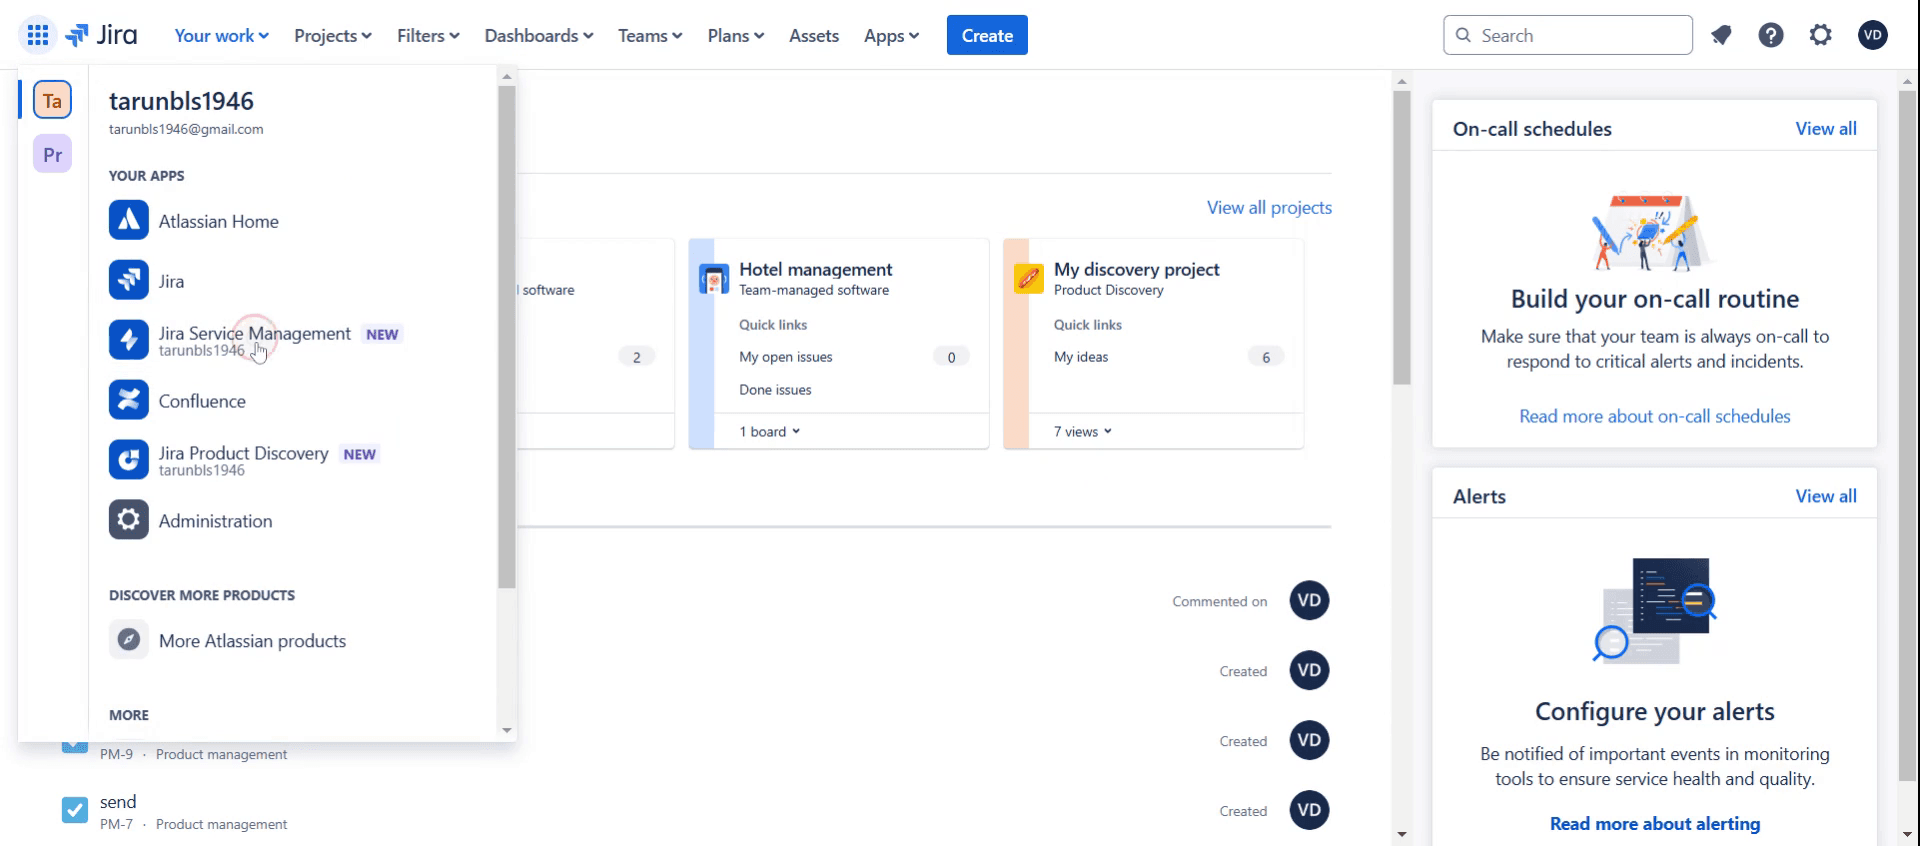Open the help question mark icon
The height and width of the screenshot is (846, 1920).
pos(1771,35)
